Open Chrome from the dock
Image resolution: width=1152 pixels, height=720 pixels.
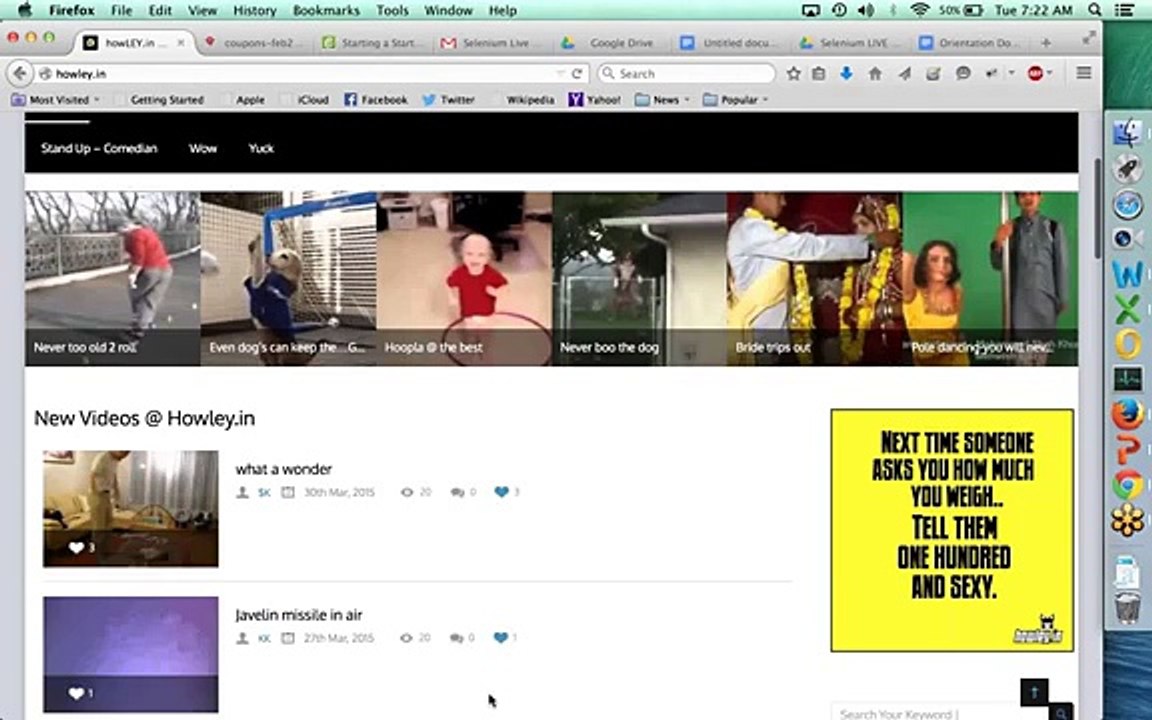pyautogui.click(x=1127, y=486)
